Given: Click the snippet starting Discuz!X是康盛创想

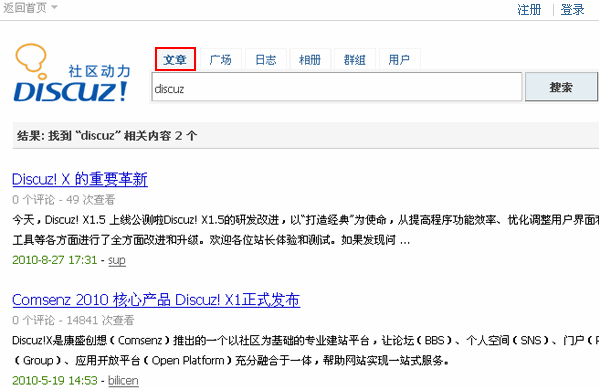Looking at the screenshot, I should (x=305, y=350).
